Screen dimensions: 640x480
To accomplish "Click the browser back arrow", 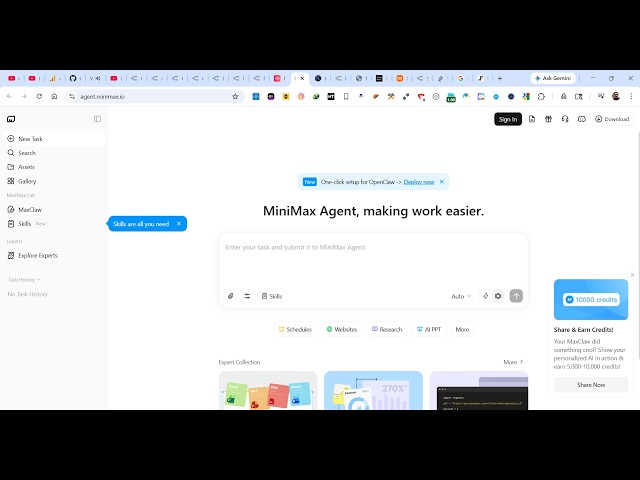I will 9,96.
